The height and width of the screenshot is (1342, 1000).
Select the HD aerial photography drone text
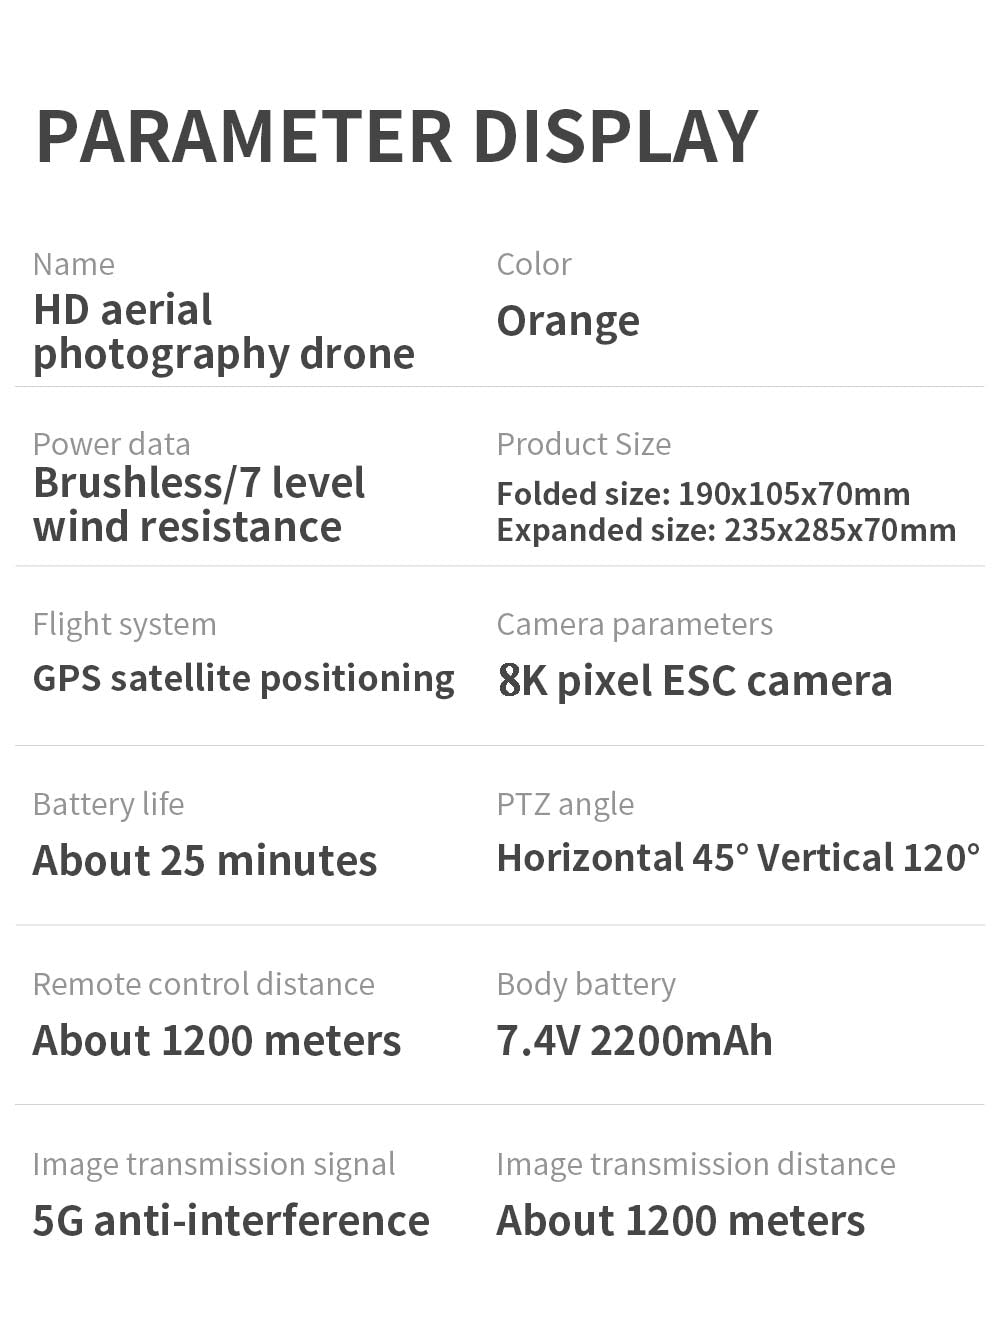(223, 332)
